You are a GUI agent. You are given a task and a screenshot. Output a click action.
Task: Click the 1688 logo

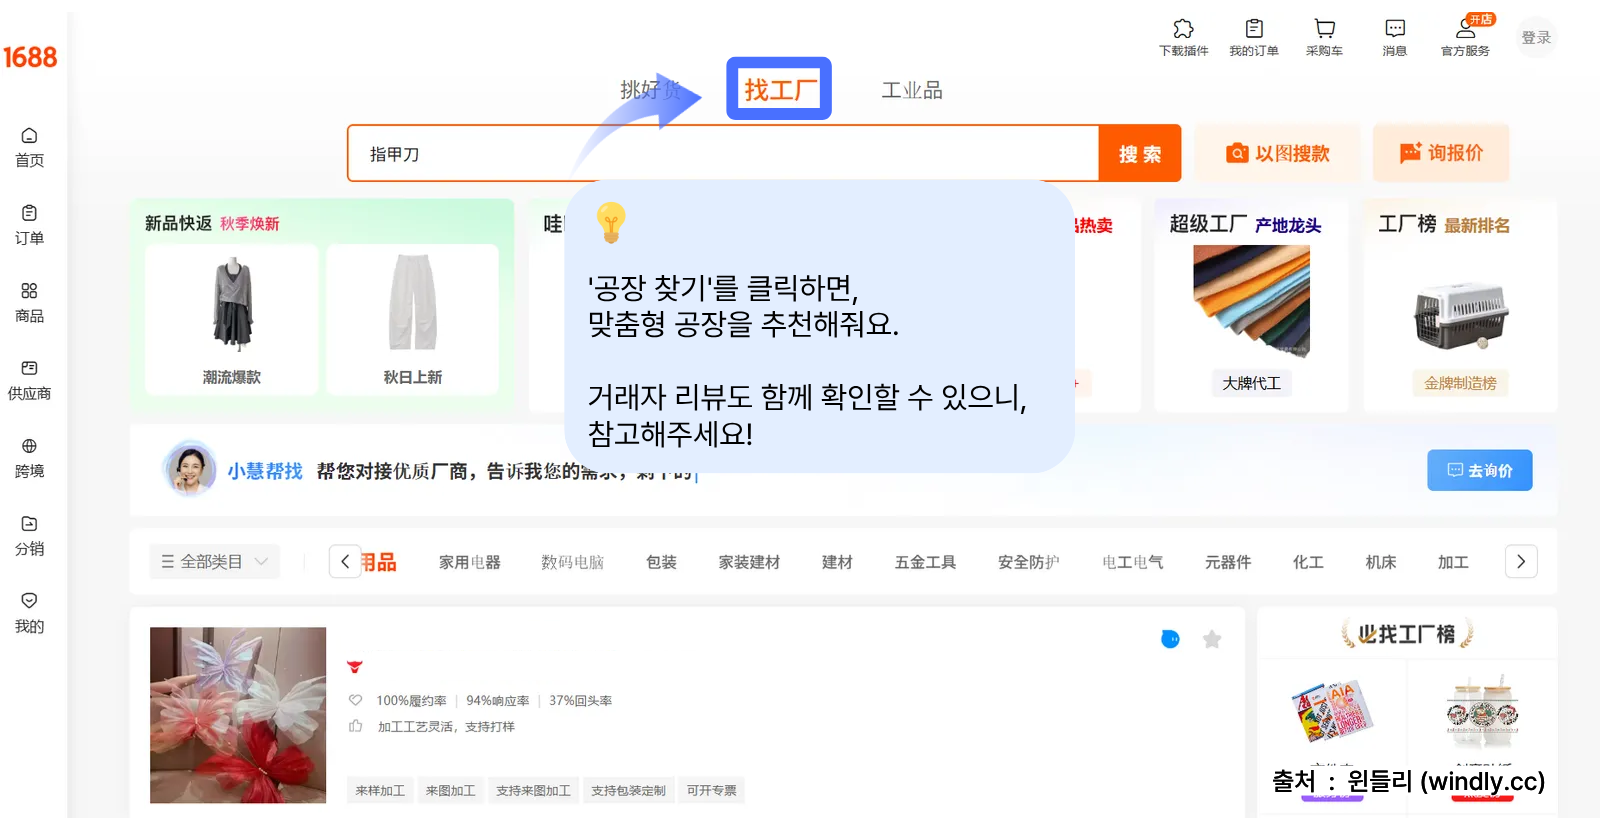click(30, 58)
